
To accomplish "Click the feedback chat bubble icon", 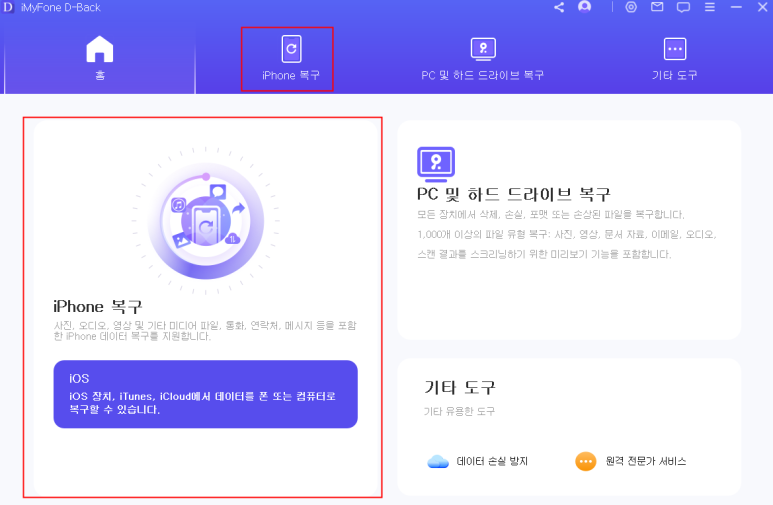I will click(x=683, y=7).
